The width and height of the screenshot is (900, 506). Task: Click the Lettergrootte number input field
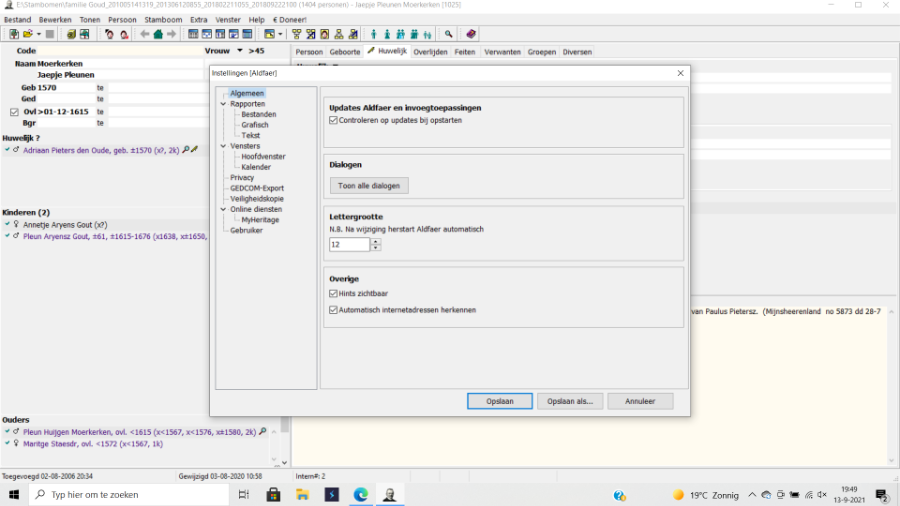point(349,244)
